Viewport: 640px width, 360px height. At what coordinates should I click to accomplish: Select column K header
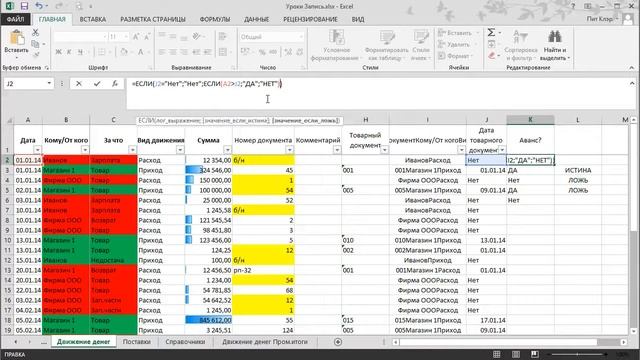(530, 120)
